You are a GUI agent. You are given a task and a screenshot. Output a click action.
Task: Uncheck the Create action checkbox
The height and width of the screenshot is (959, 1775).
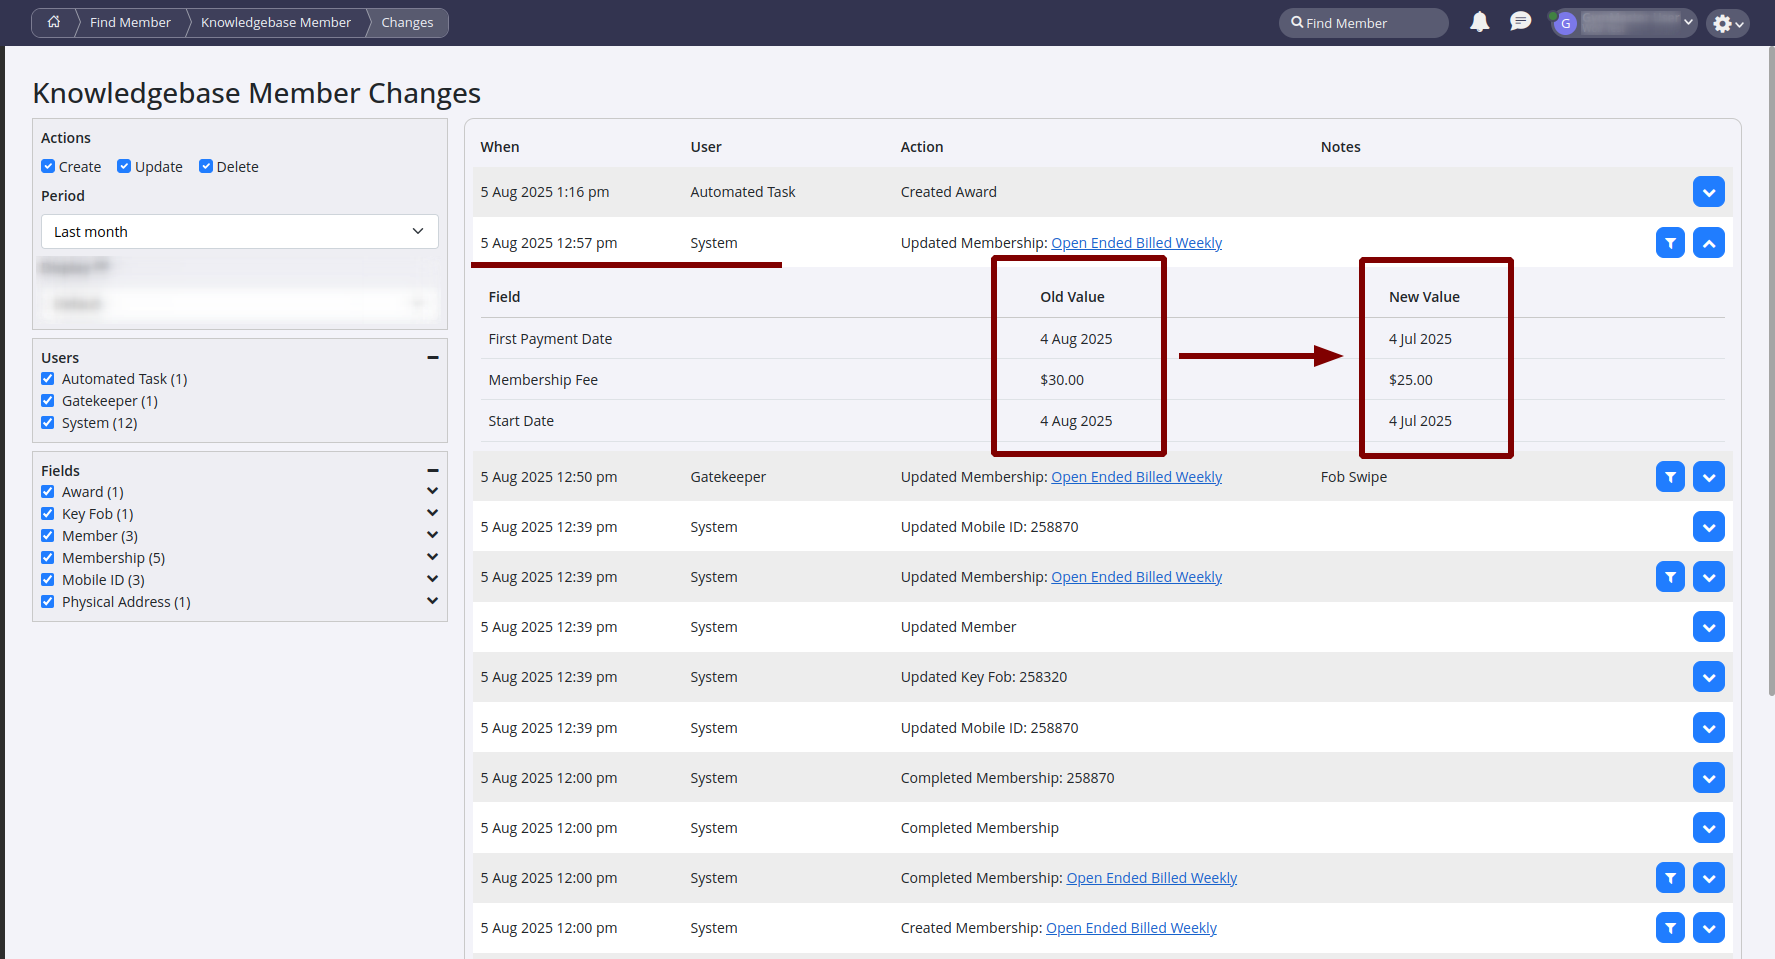pyautogui.click(x=48, y=167)
